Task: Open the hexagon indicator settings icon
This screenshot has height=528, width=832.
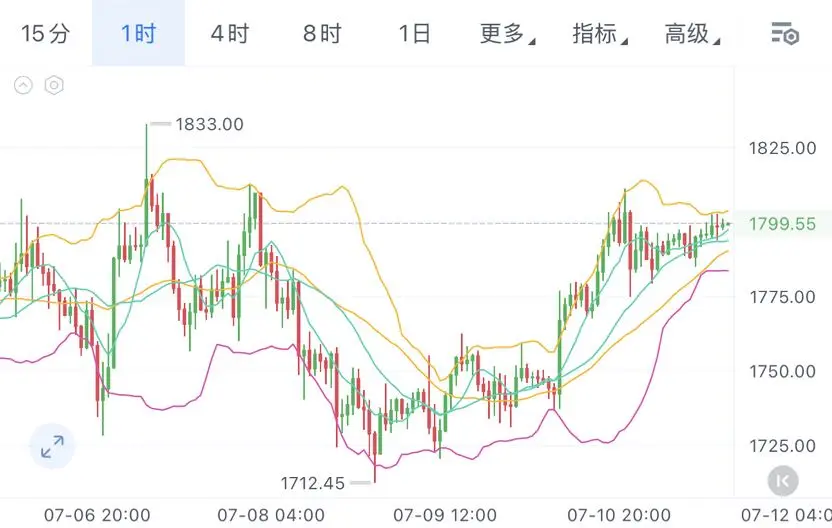Action: (x=54, y=85)
